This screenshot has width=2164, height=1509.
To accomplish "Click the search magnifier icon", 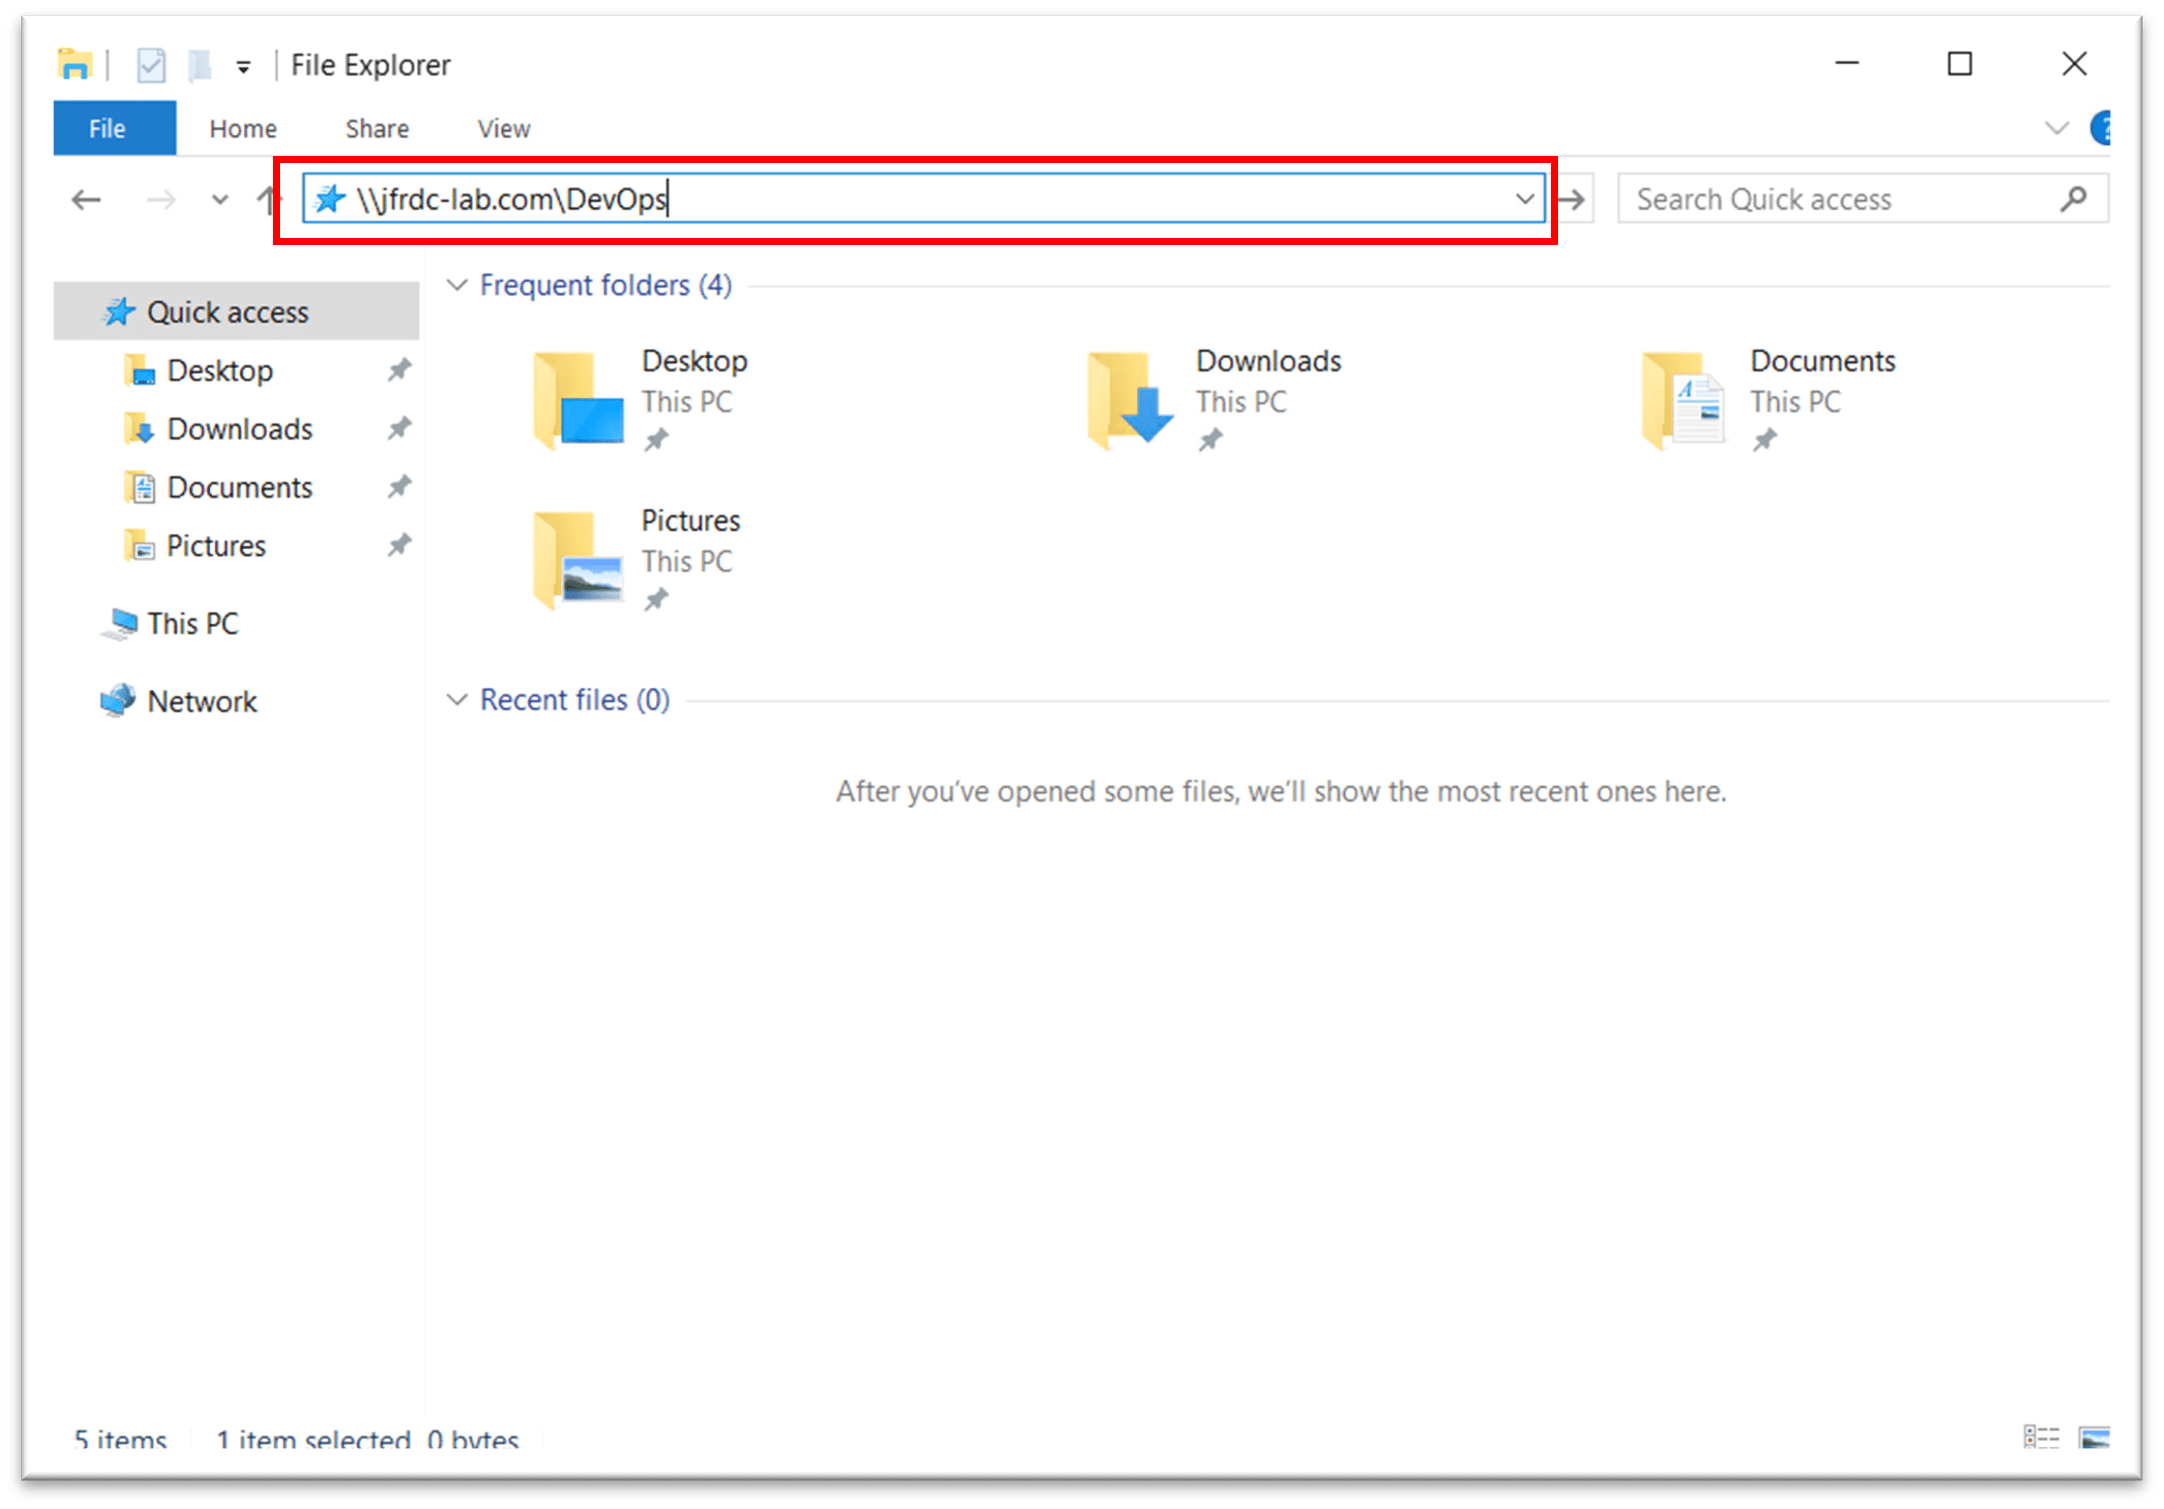I will coord(2073,199).
